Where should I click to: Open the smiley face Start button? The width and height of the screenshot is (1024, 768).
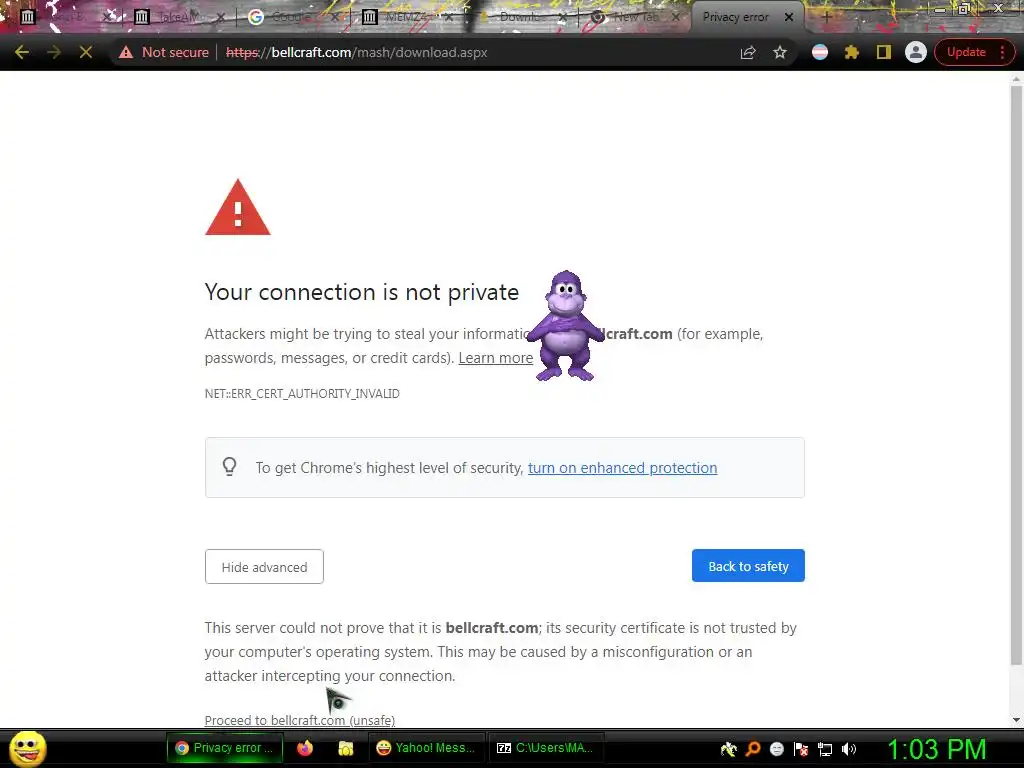click(x=27, y=748)
